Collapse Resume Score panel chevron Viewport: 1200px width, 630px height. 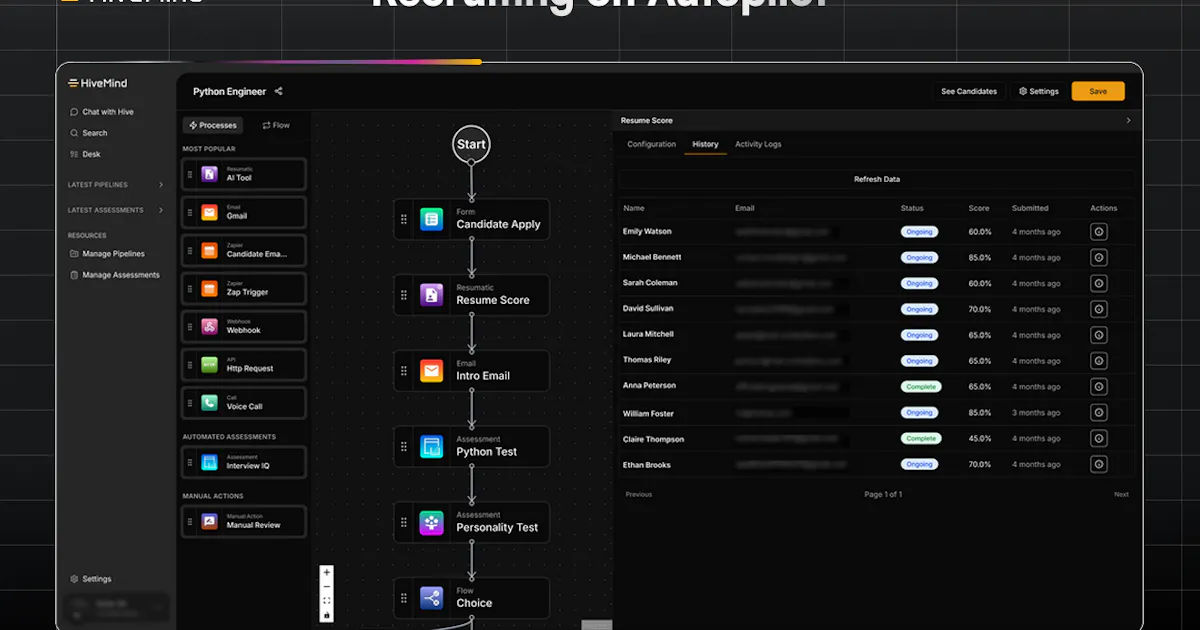(1129, 120)
